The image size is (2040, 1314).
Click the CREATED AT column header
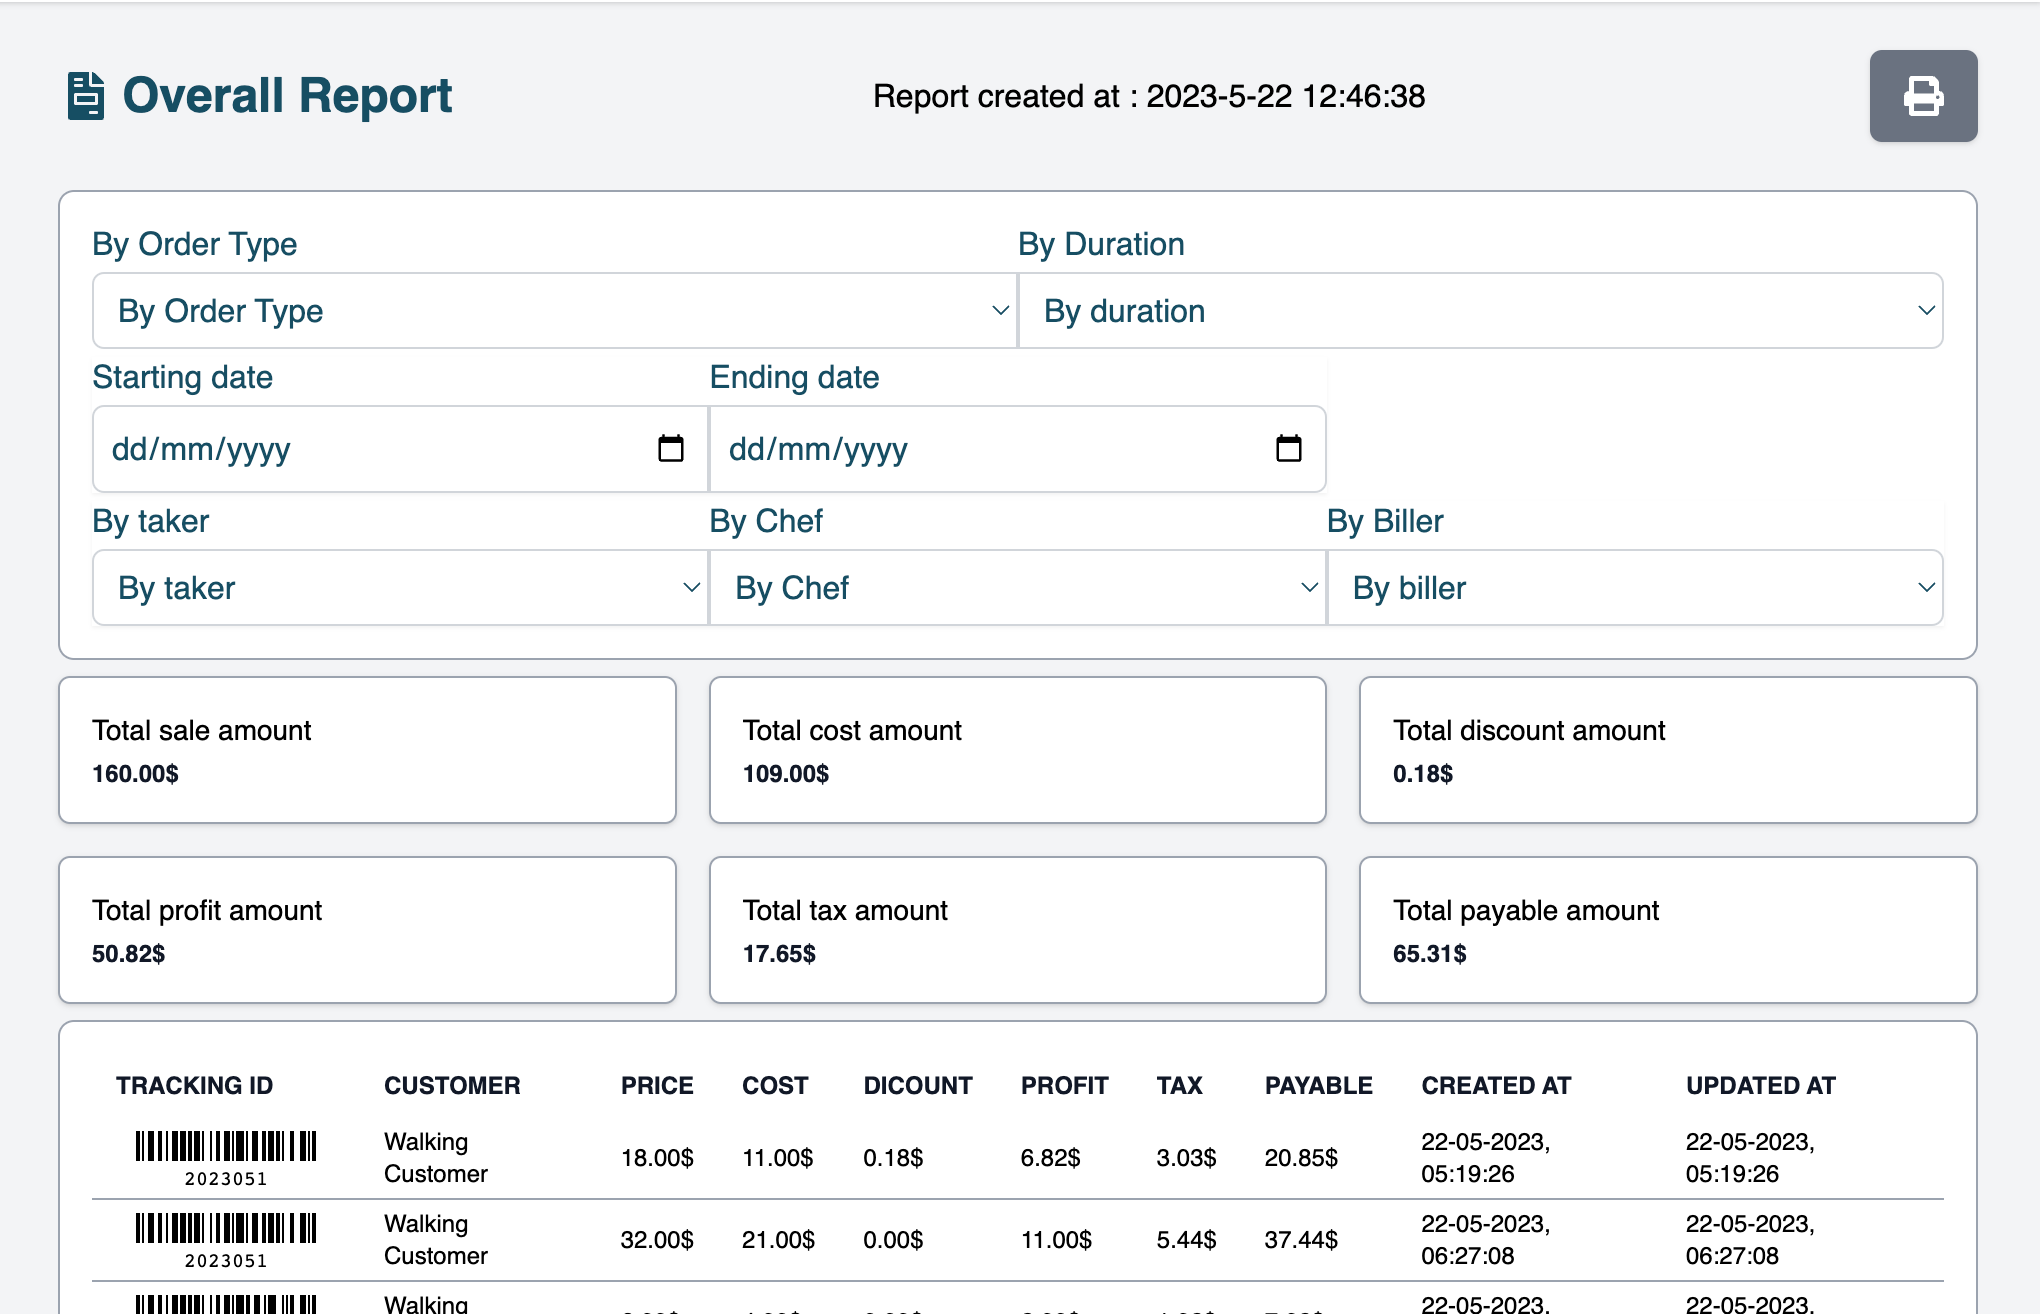click(x=1496, y=1086)
